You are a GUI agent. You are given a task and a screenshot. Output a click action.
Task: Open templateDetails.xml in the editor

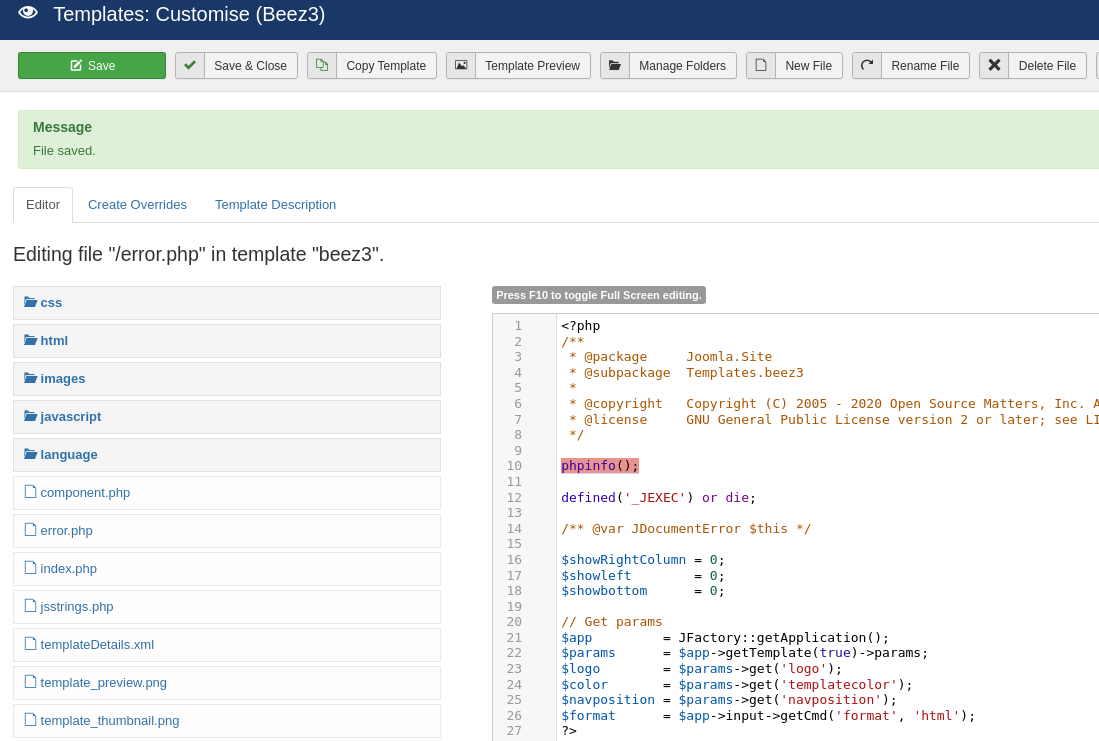[96, 645]
